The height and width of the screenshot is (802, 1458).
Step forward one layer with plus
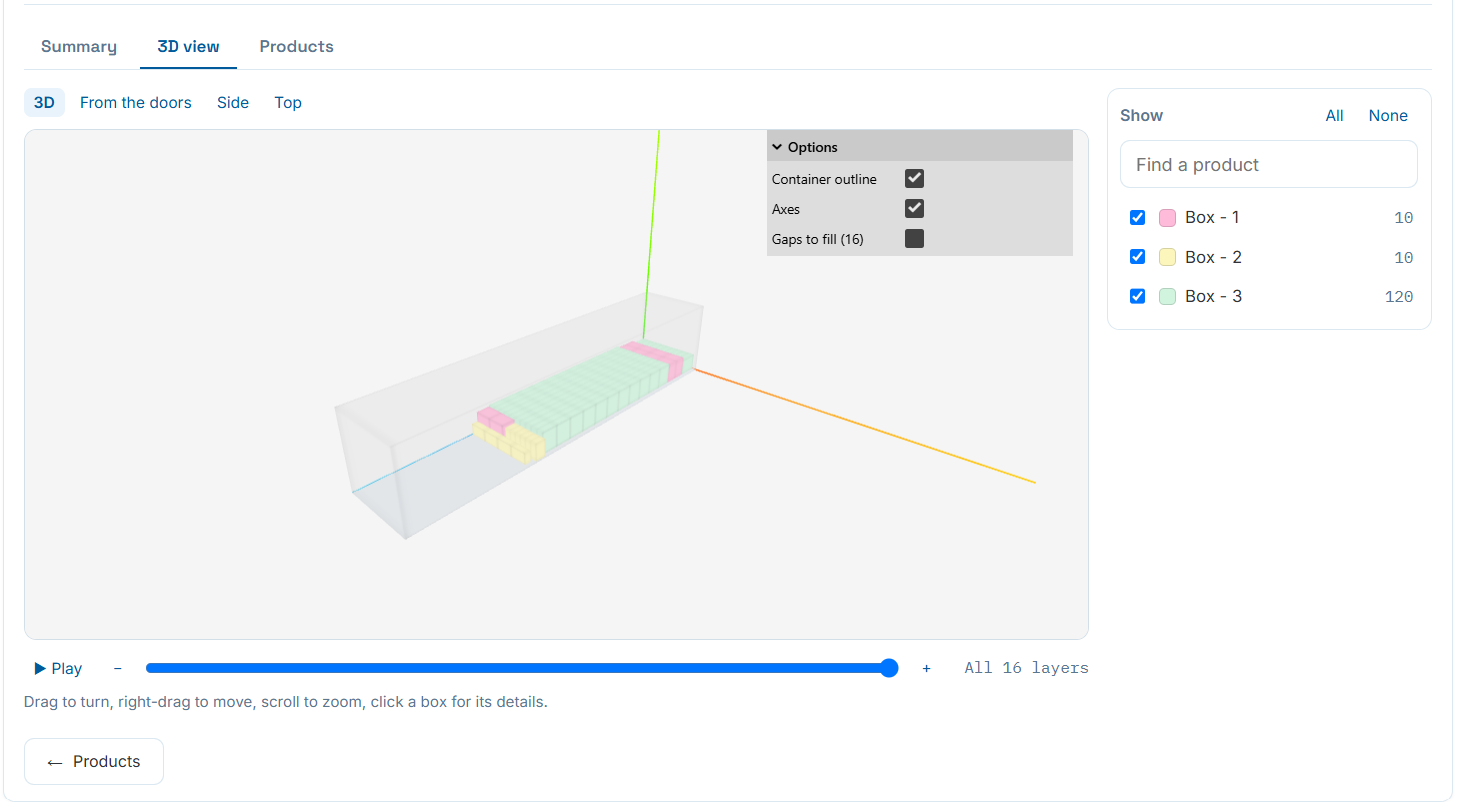click(x=926, y=668)
